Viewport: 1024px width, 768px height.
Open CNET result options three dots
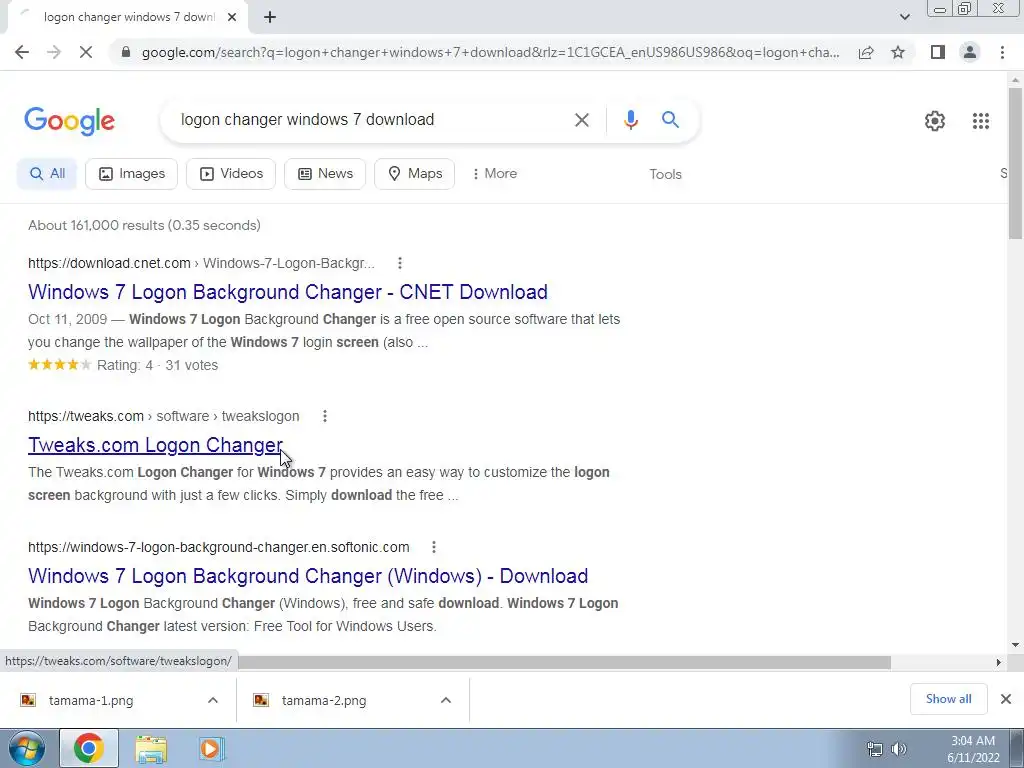[x=400, y=263]
